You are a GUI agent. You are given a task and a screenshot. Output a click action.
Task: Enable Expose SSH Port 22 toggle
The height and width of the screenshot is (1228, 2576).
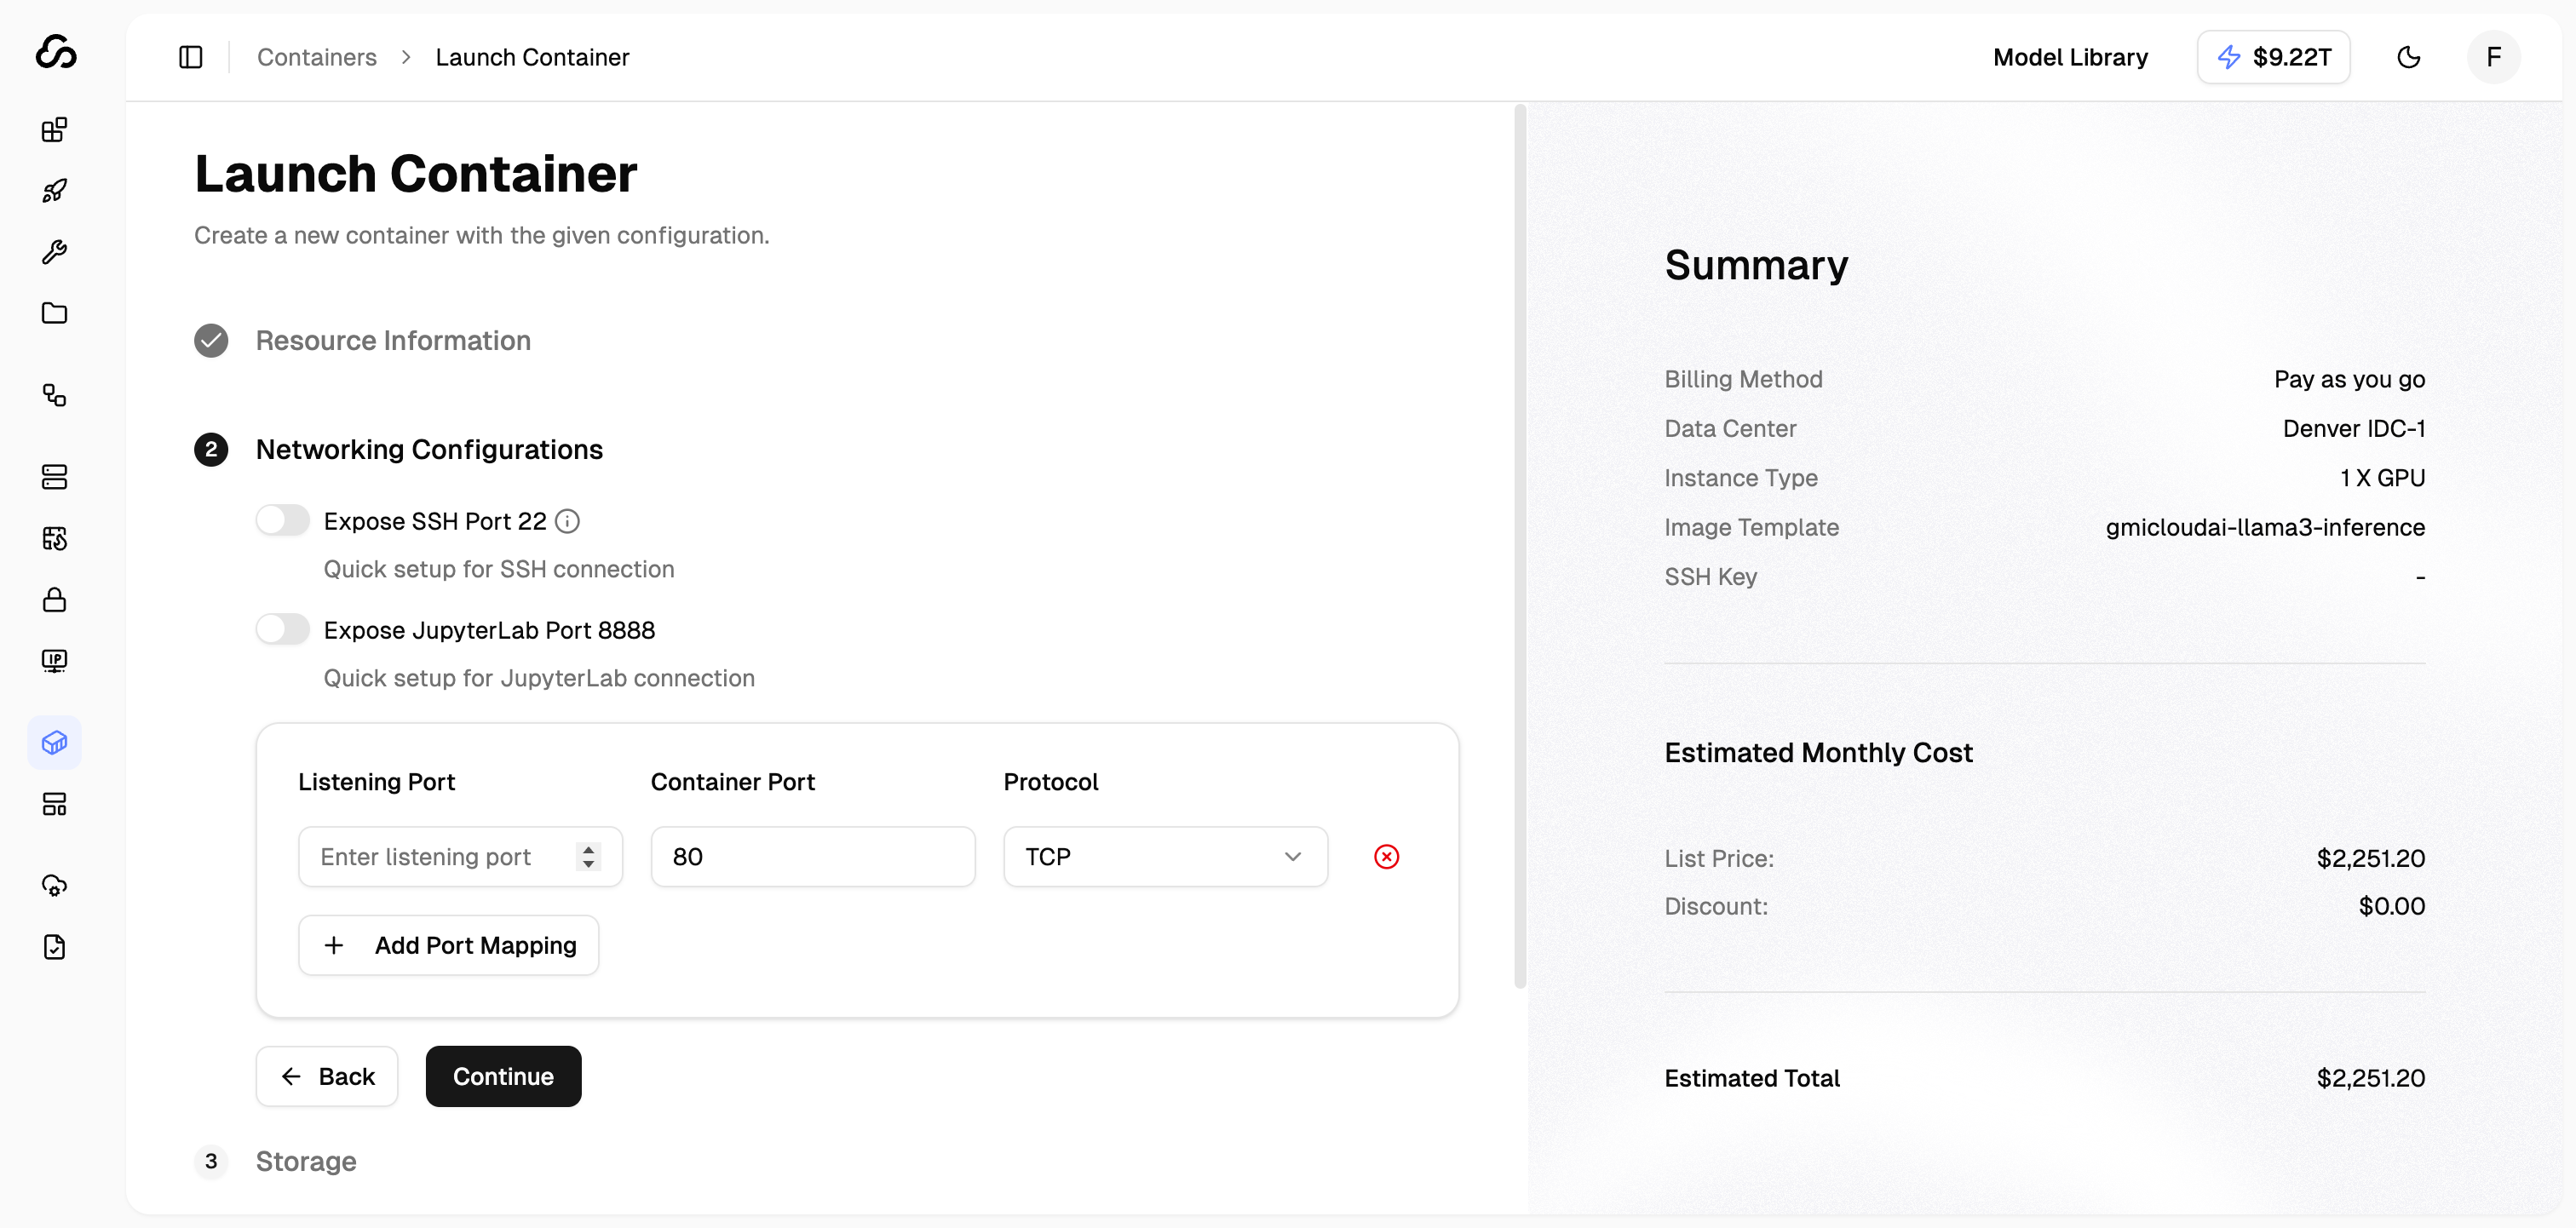click(283, 521)
